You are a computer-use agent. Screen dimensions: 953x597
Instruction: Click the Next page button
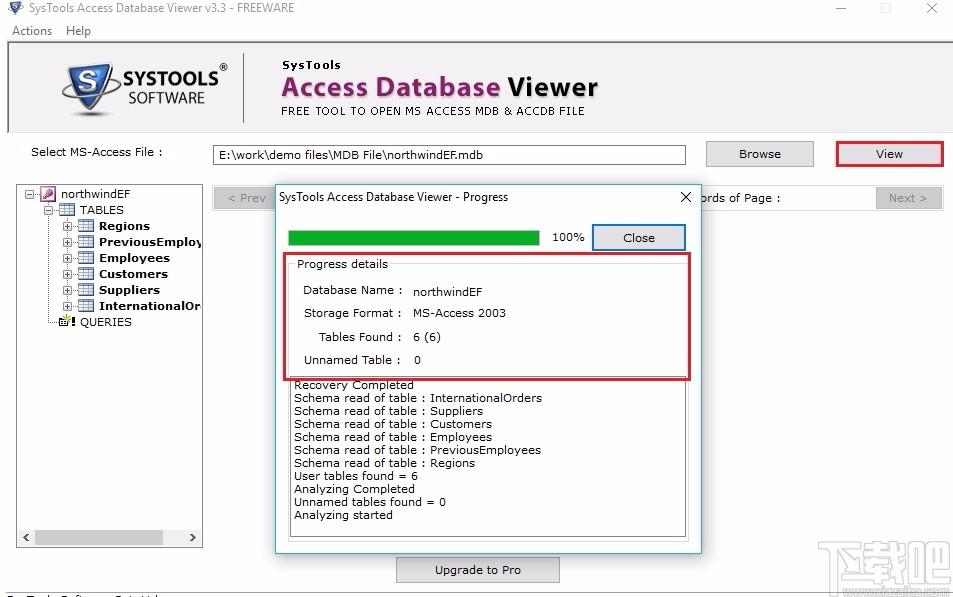coord(909,198)
